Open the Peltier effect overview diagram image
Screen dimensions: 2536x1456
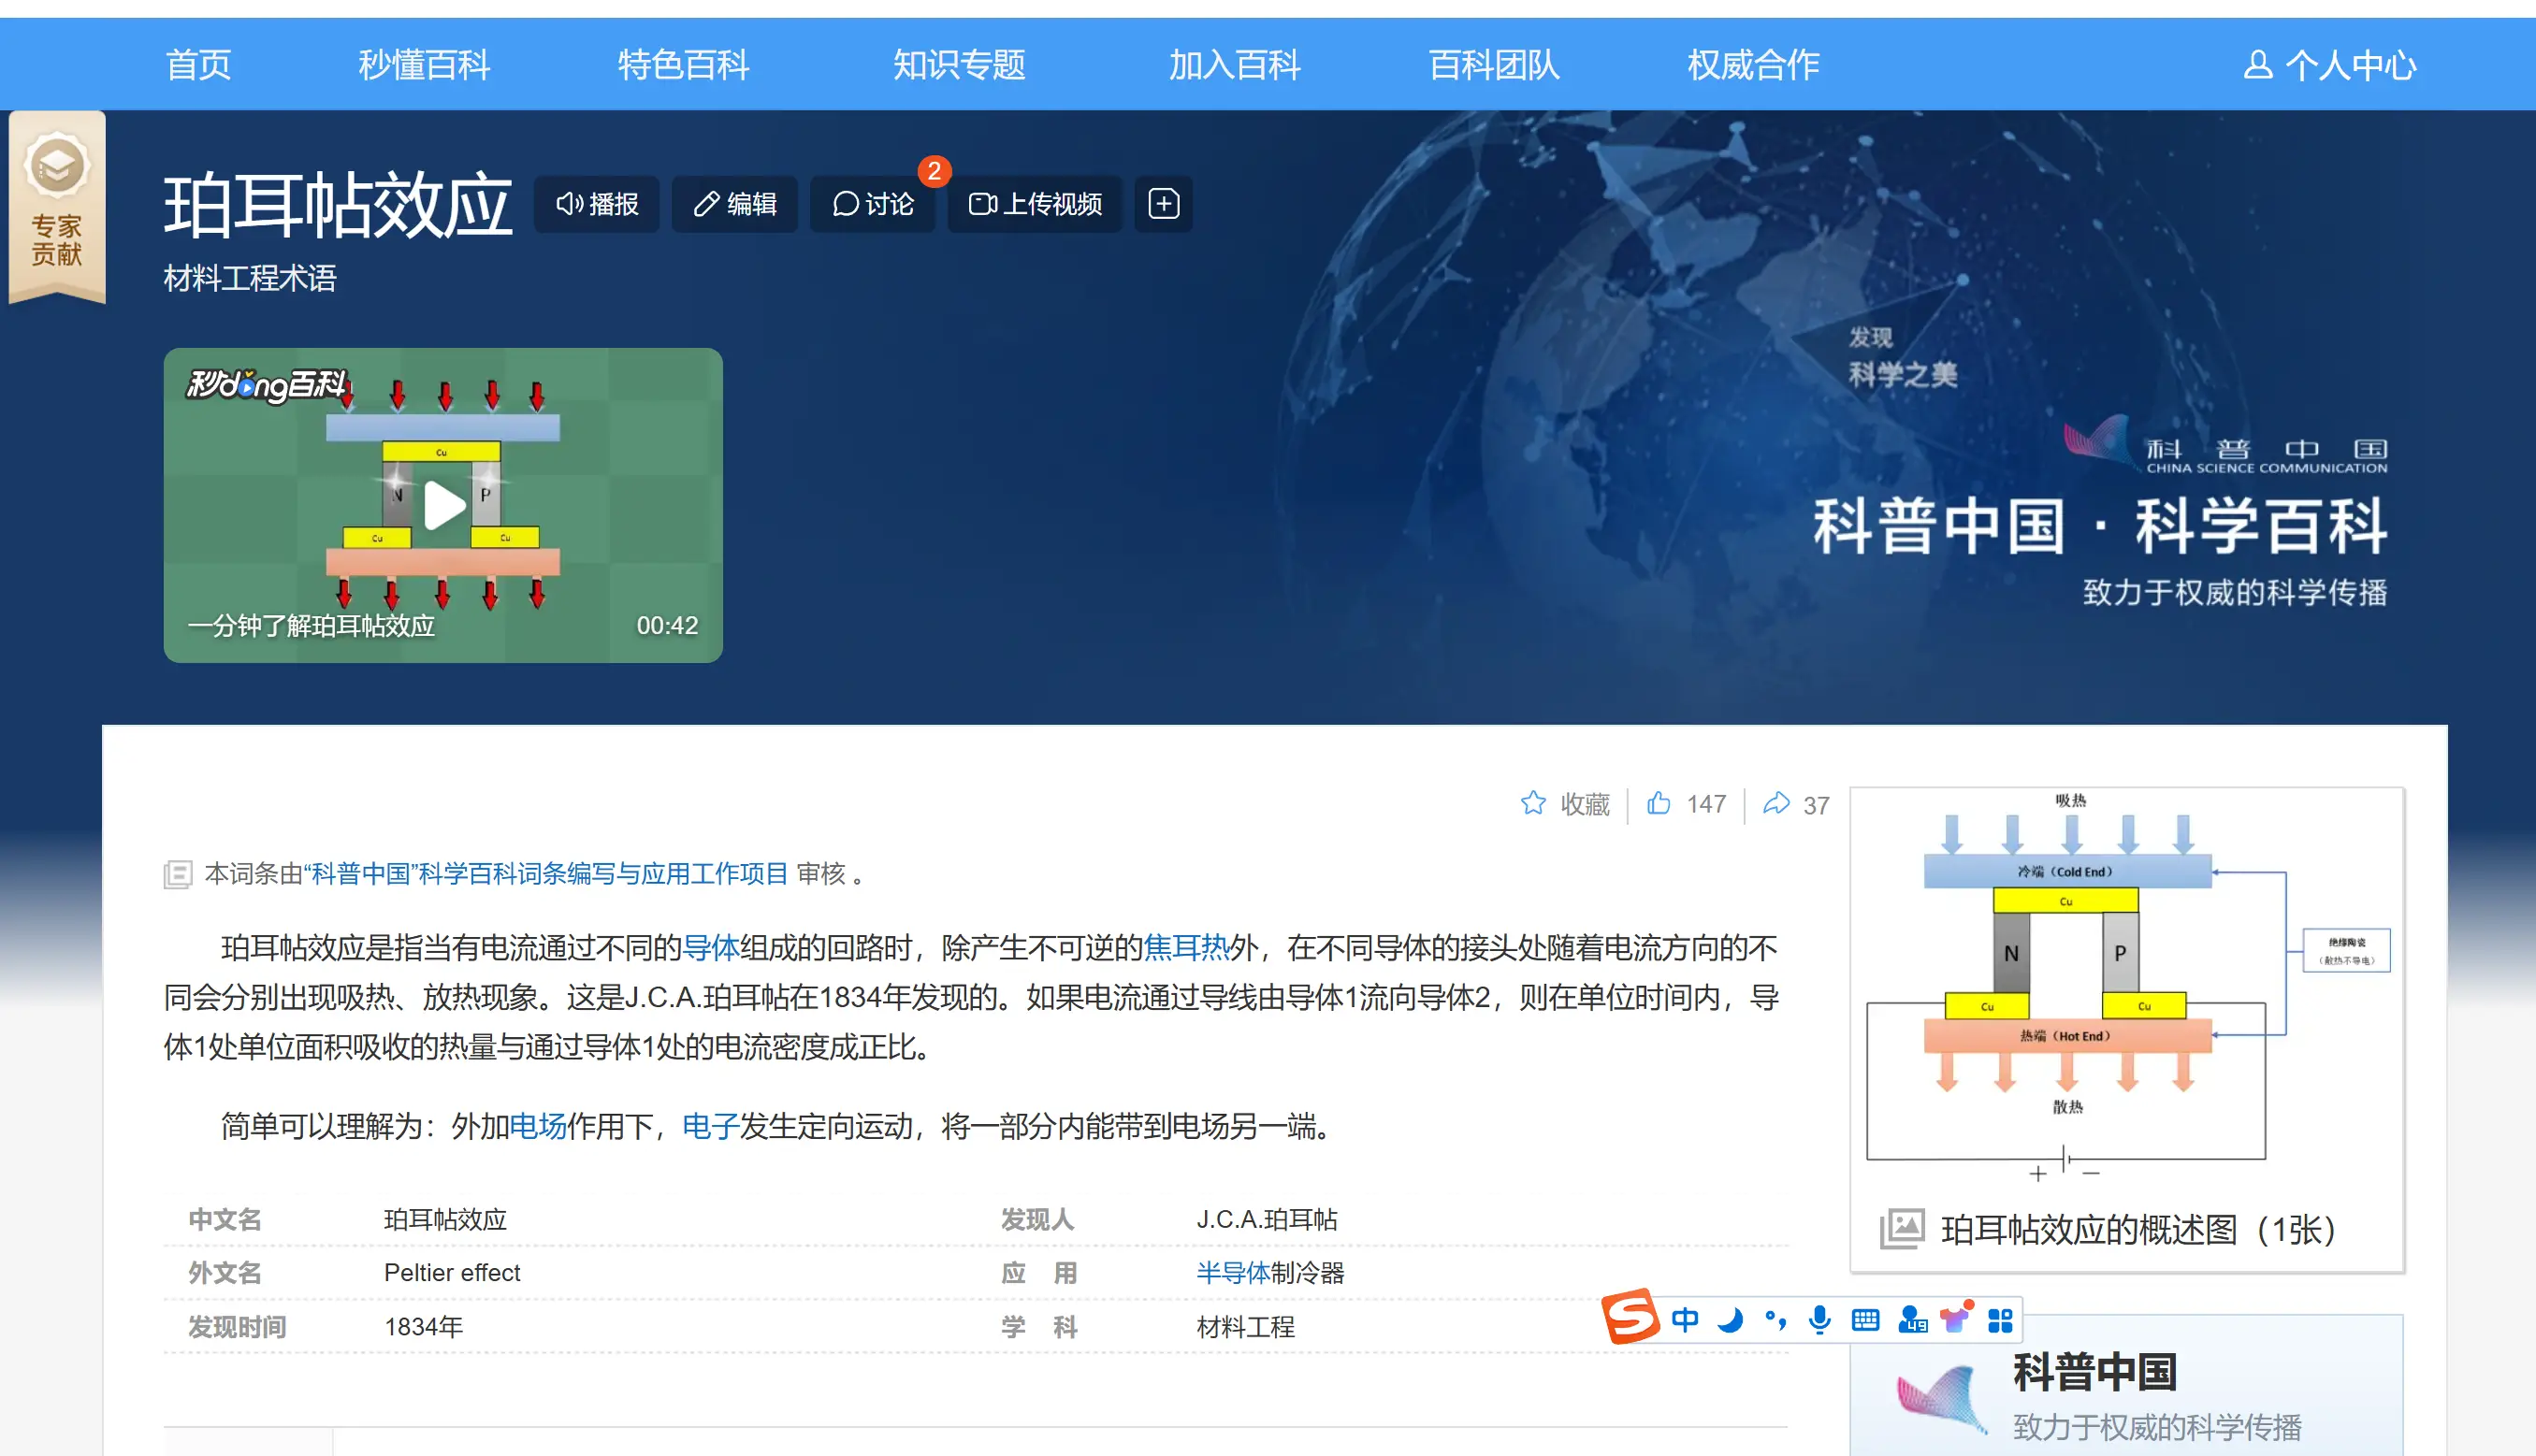pyautogui.click(x=2128, y=988)
